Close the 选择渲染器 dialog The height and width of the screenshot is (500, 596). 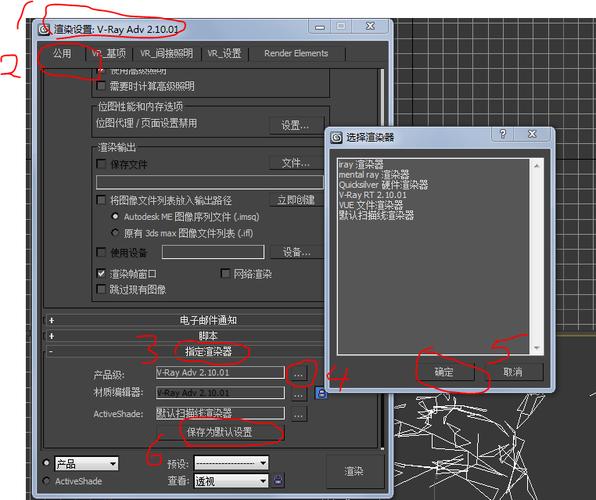pyautogui.click(x=532, y=134)
